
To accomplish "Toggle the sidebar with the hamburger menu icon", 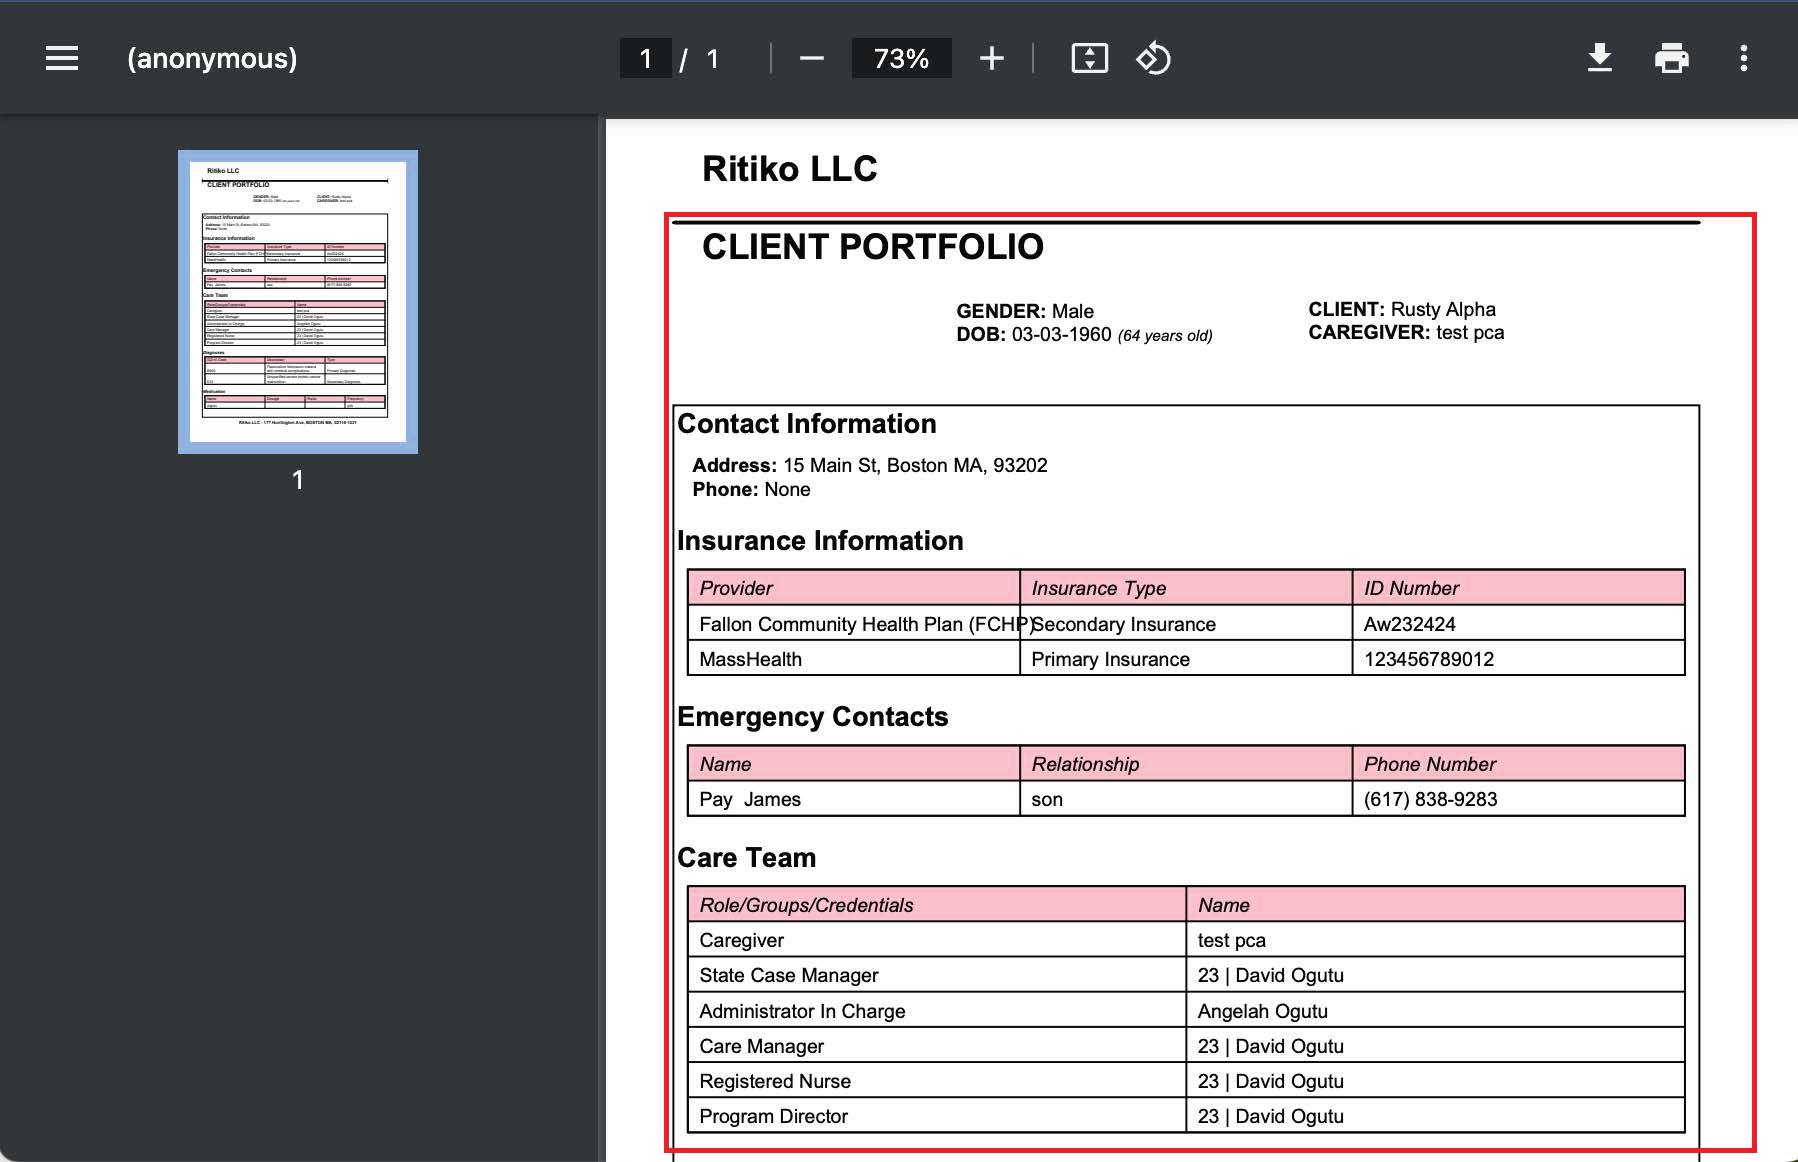I will [62, 59].
